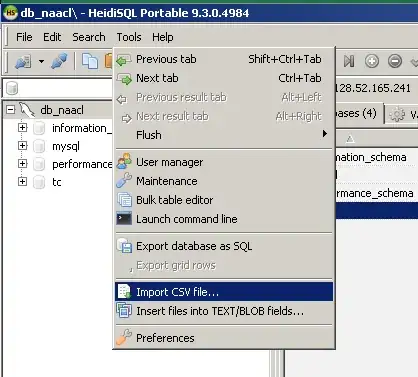This screenshot has width=418, height=377.
Task: Expand the performance_schema database node
Action: (x=22, y=163)
